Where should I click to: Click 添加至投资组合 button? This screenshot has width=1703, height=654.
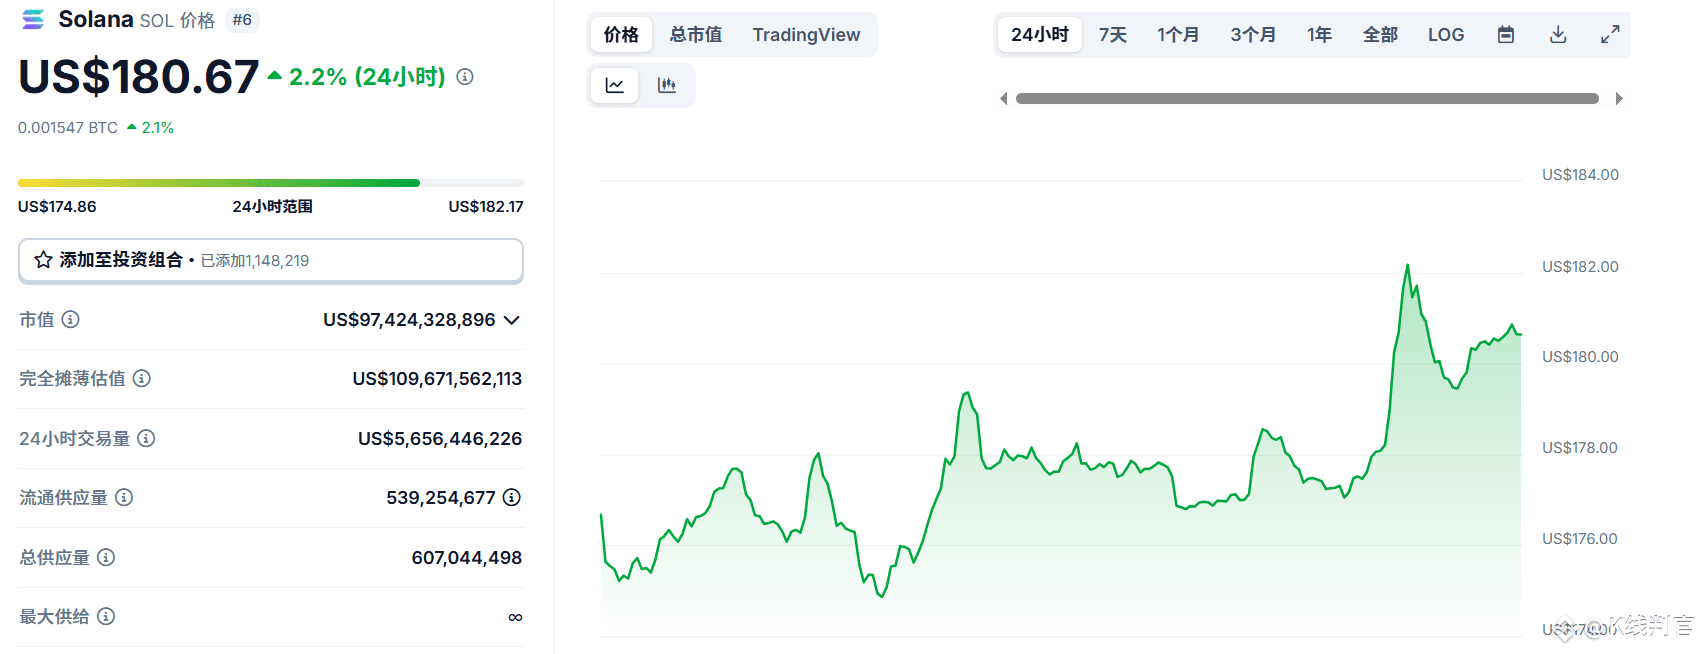[x=271, y=260]
